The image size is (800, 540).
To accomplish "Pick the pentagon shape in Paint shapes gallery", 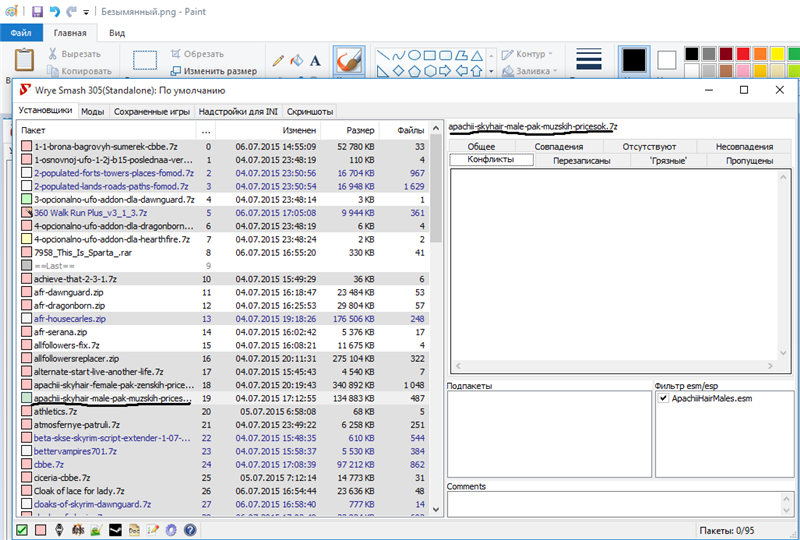I will 414,71.
